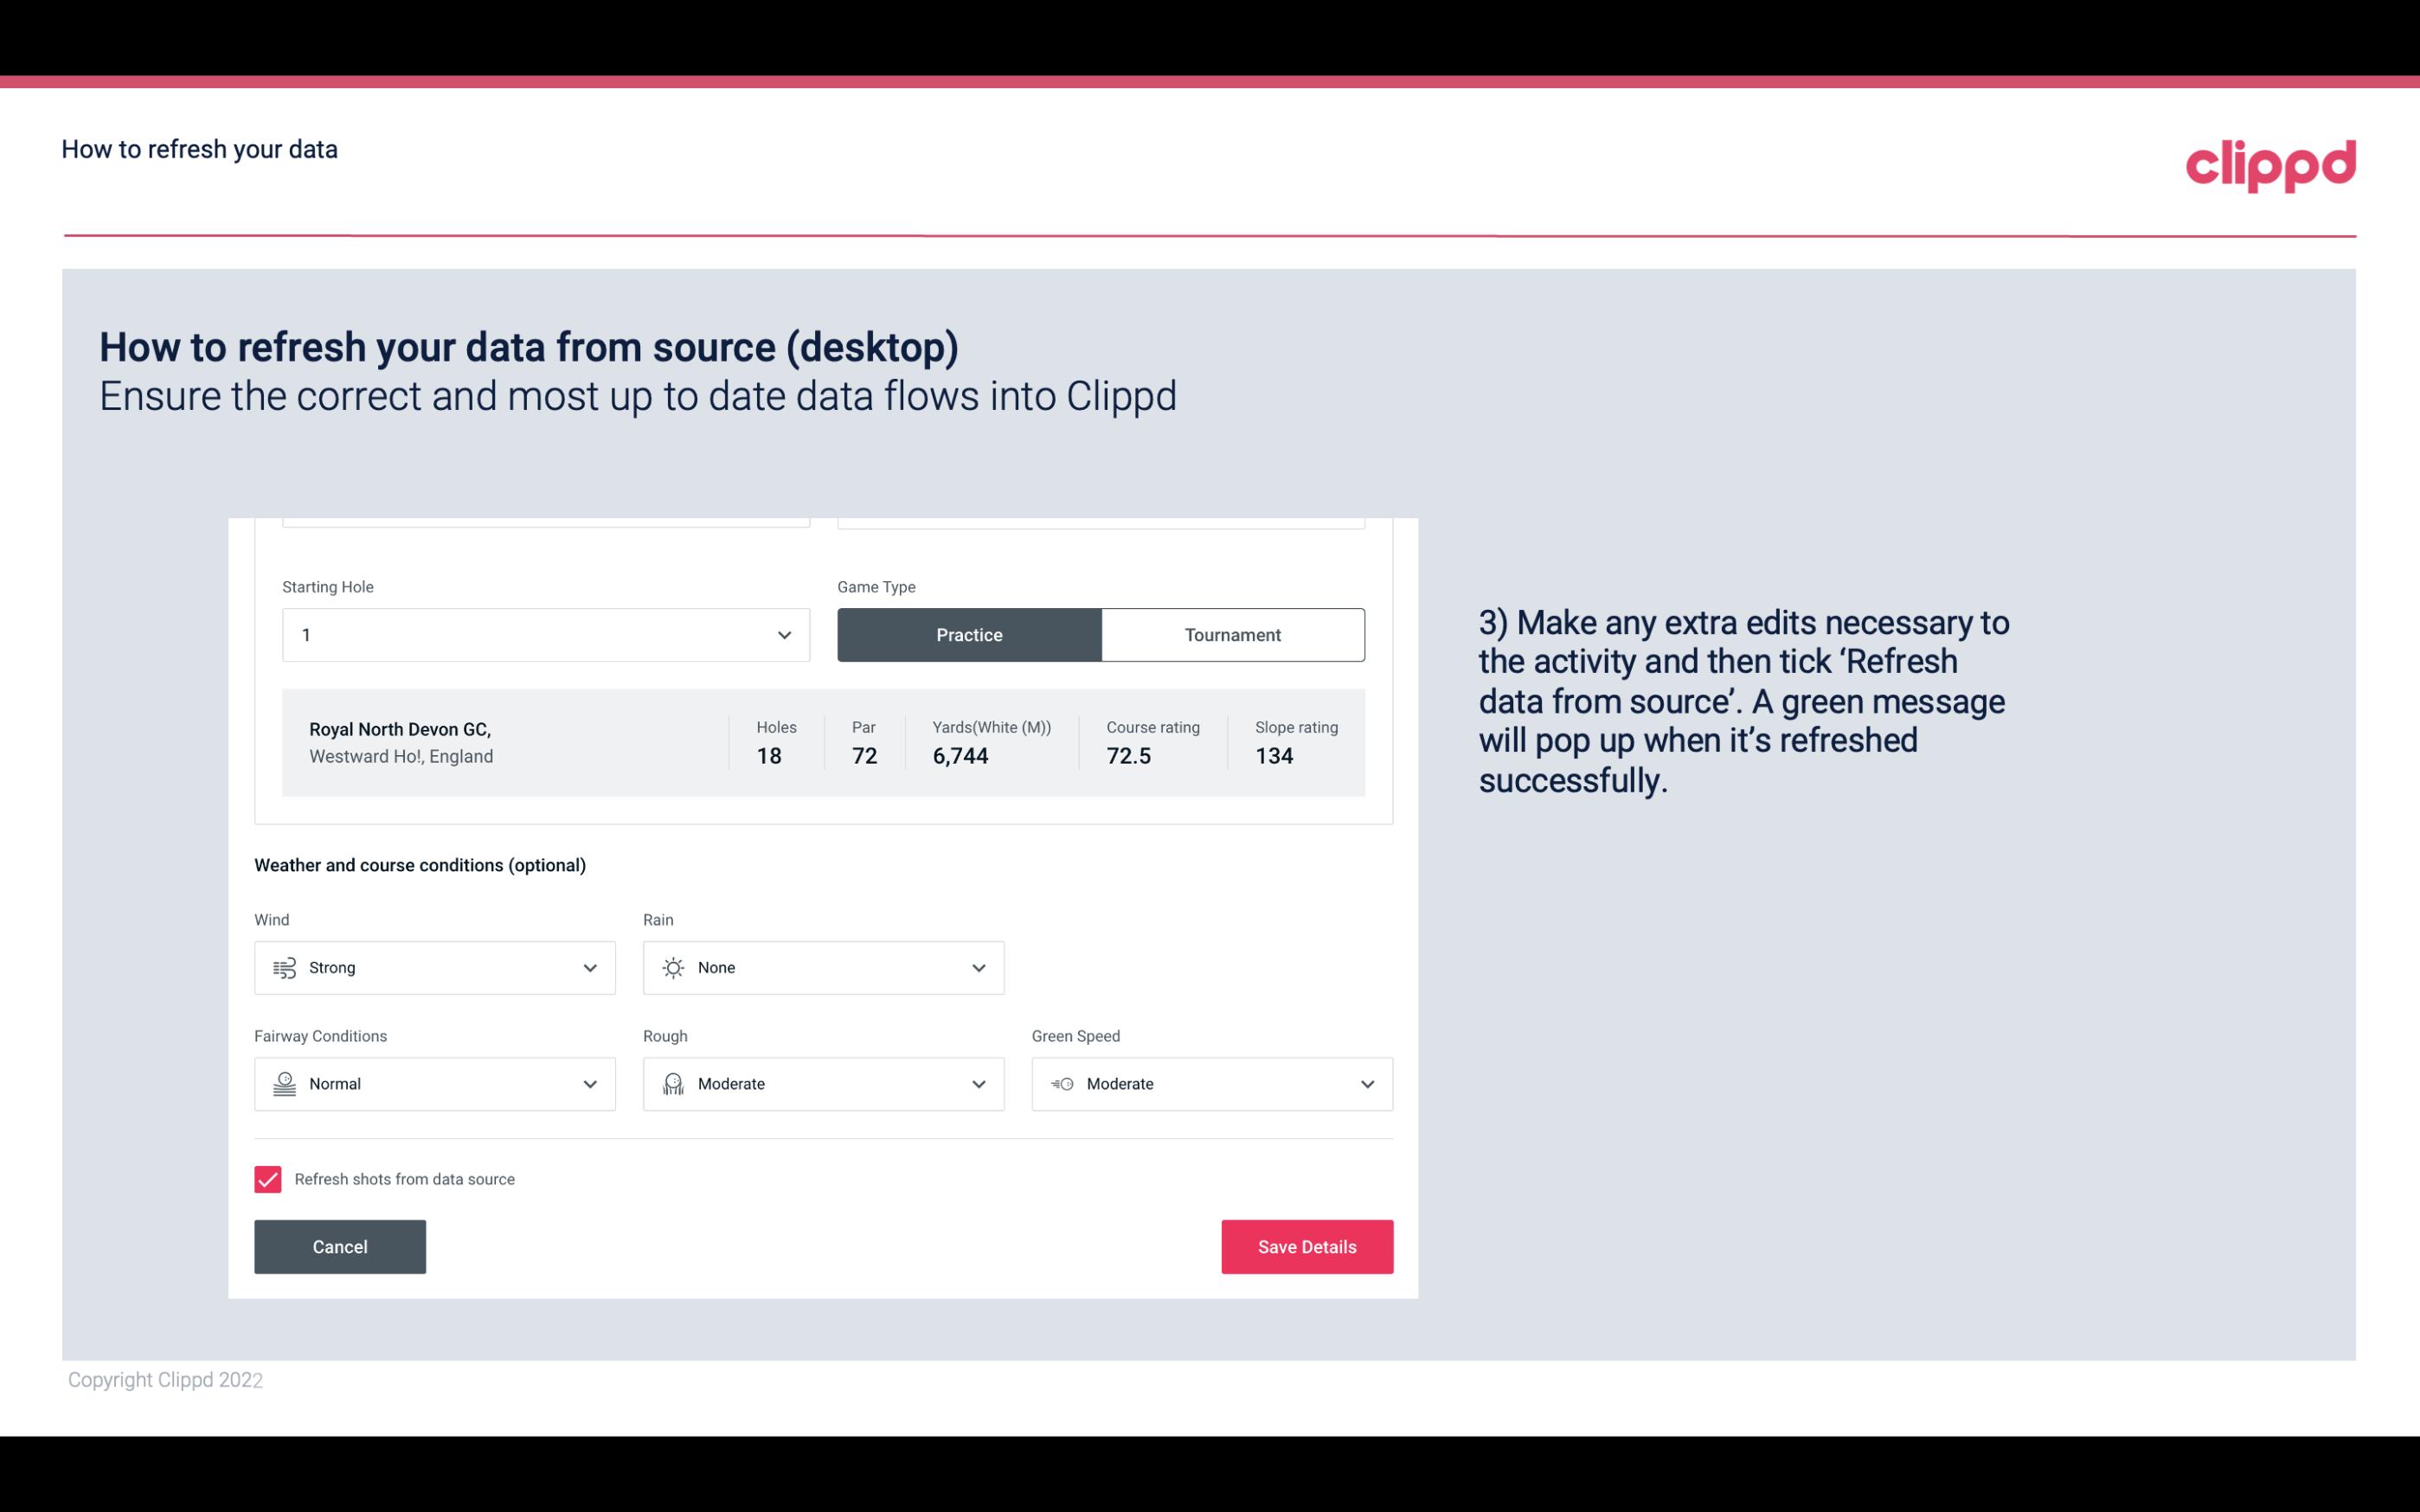Switch to Practice game type
Viewport: 2420px width, 1512px height.
[x=969, y=634]
